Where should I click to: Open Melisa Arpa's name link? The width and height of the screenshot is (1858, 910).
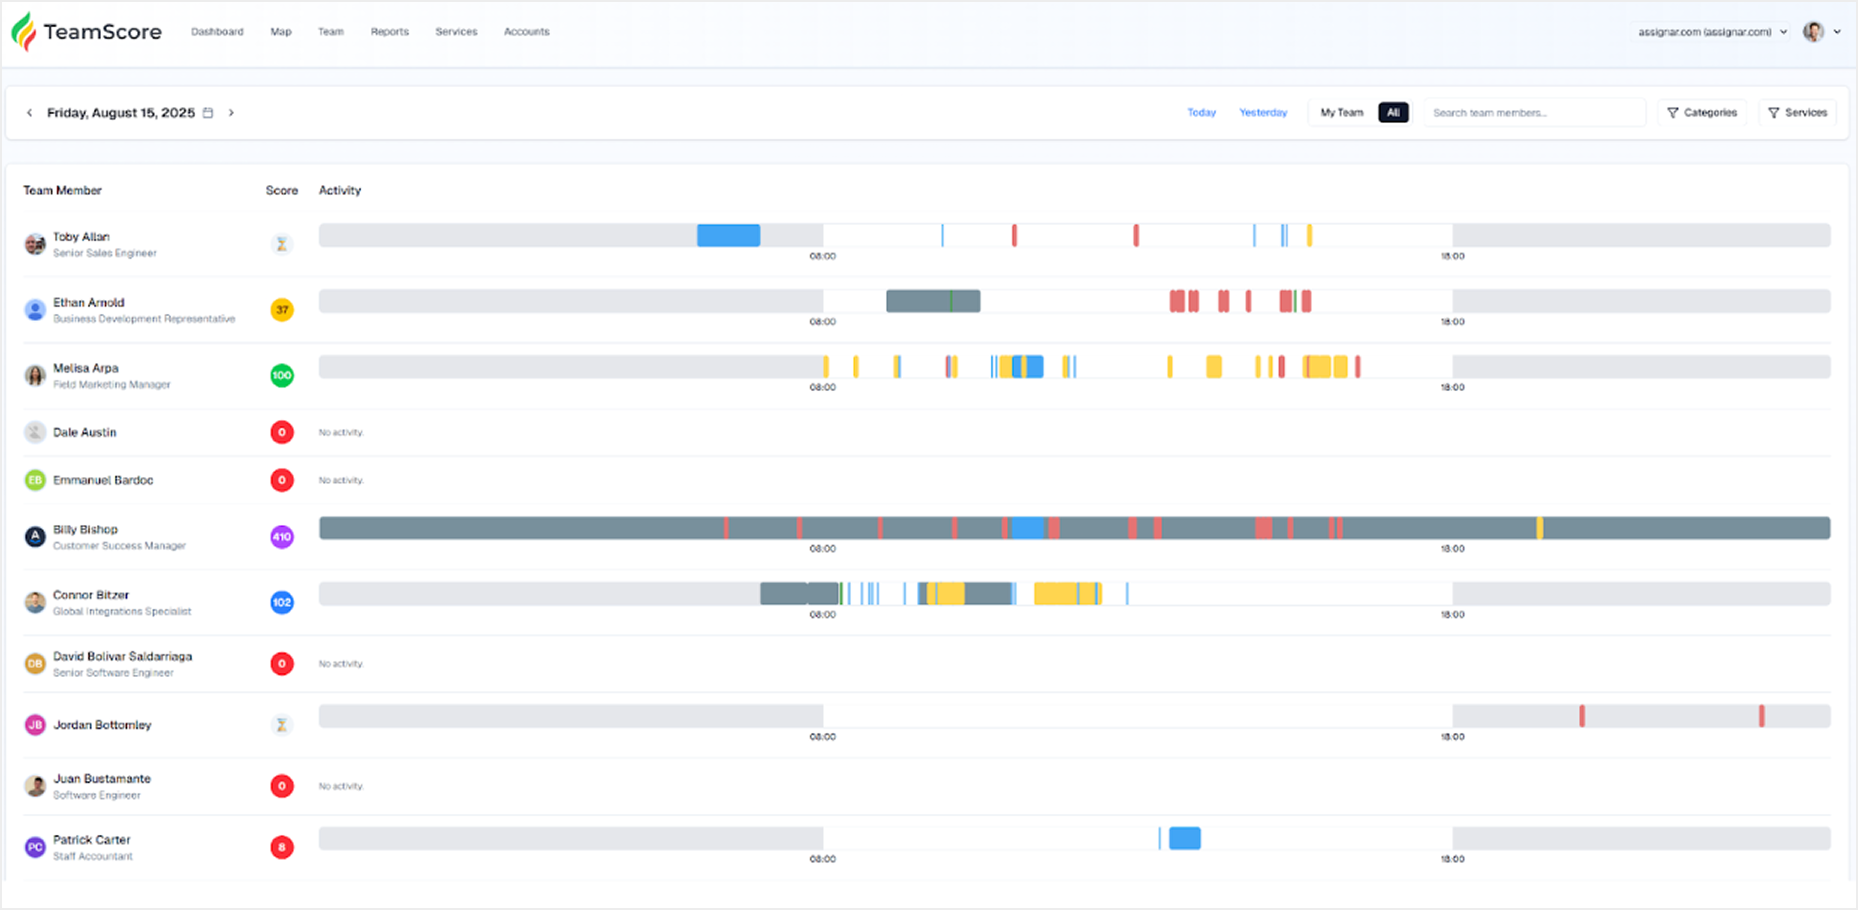(86, 368)
